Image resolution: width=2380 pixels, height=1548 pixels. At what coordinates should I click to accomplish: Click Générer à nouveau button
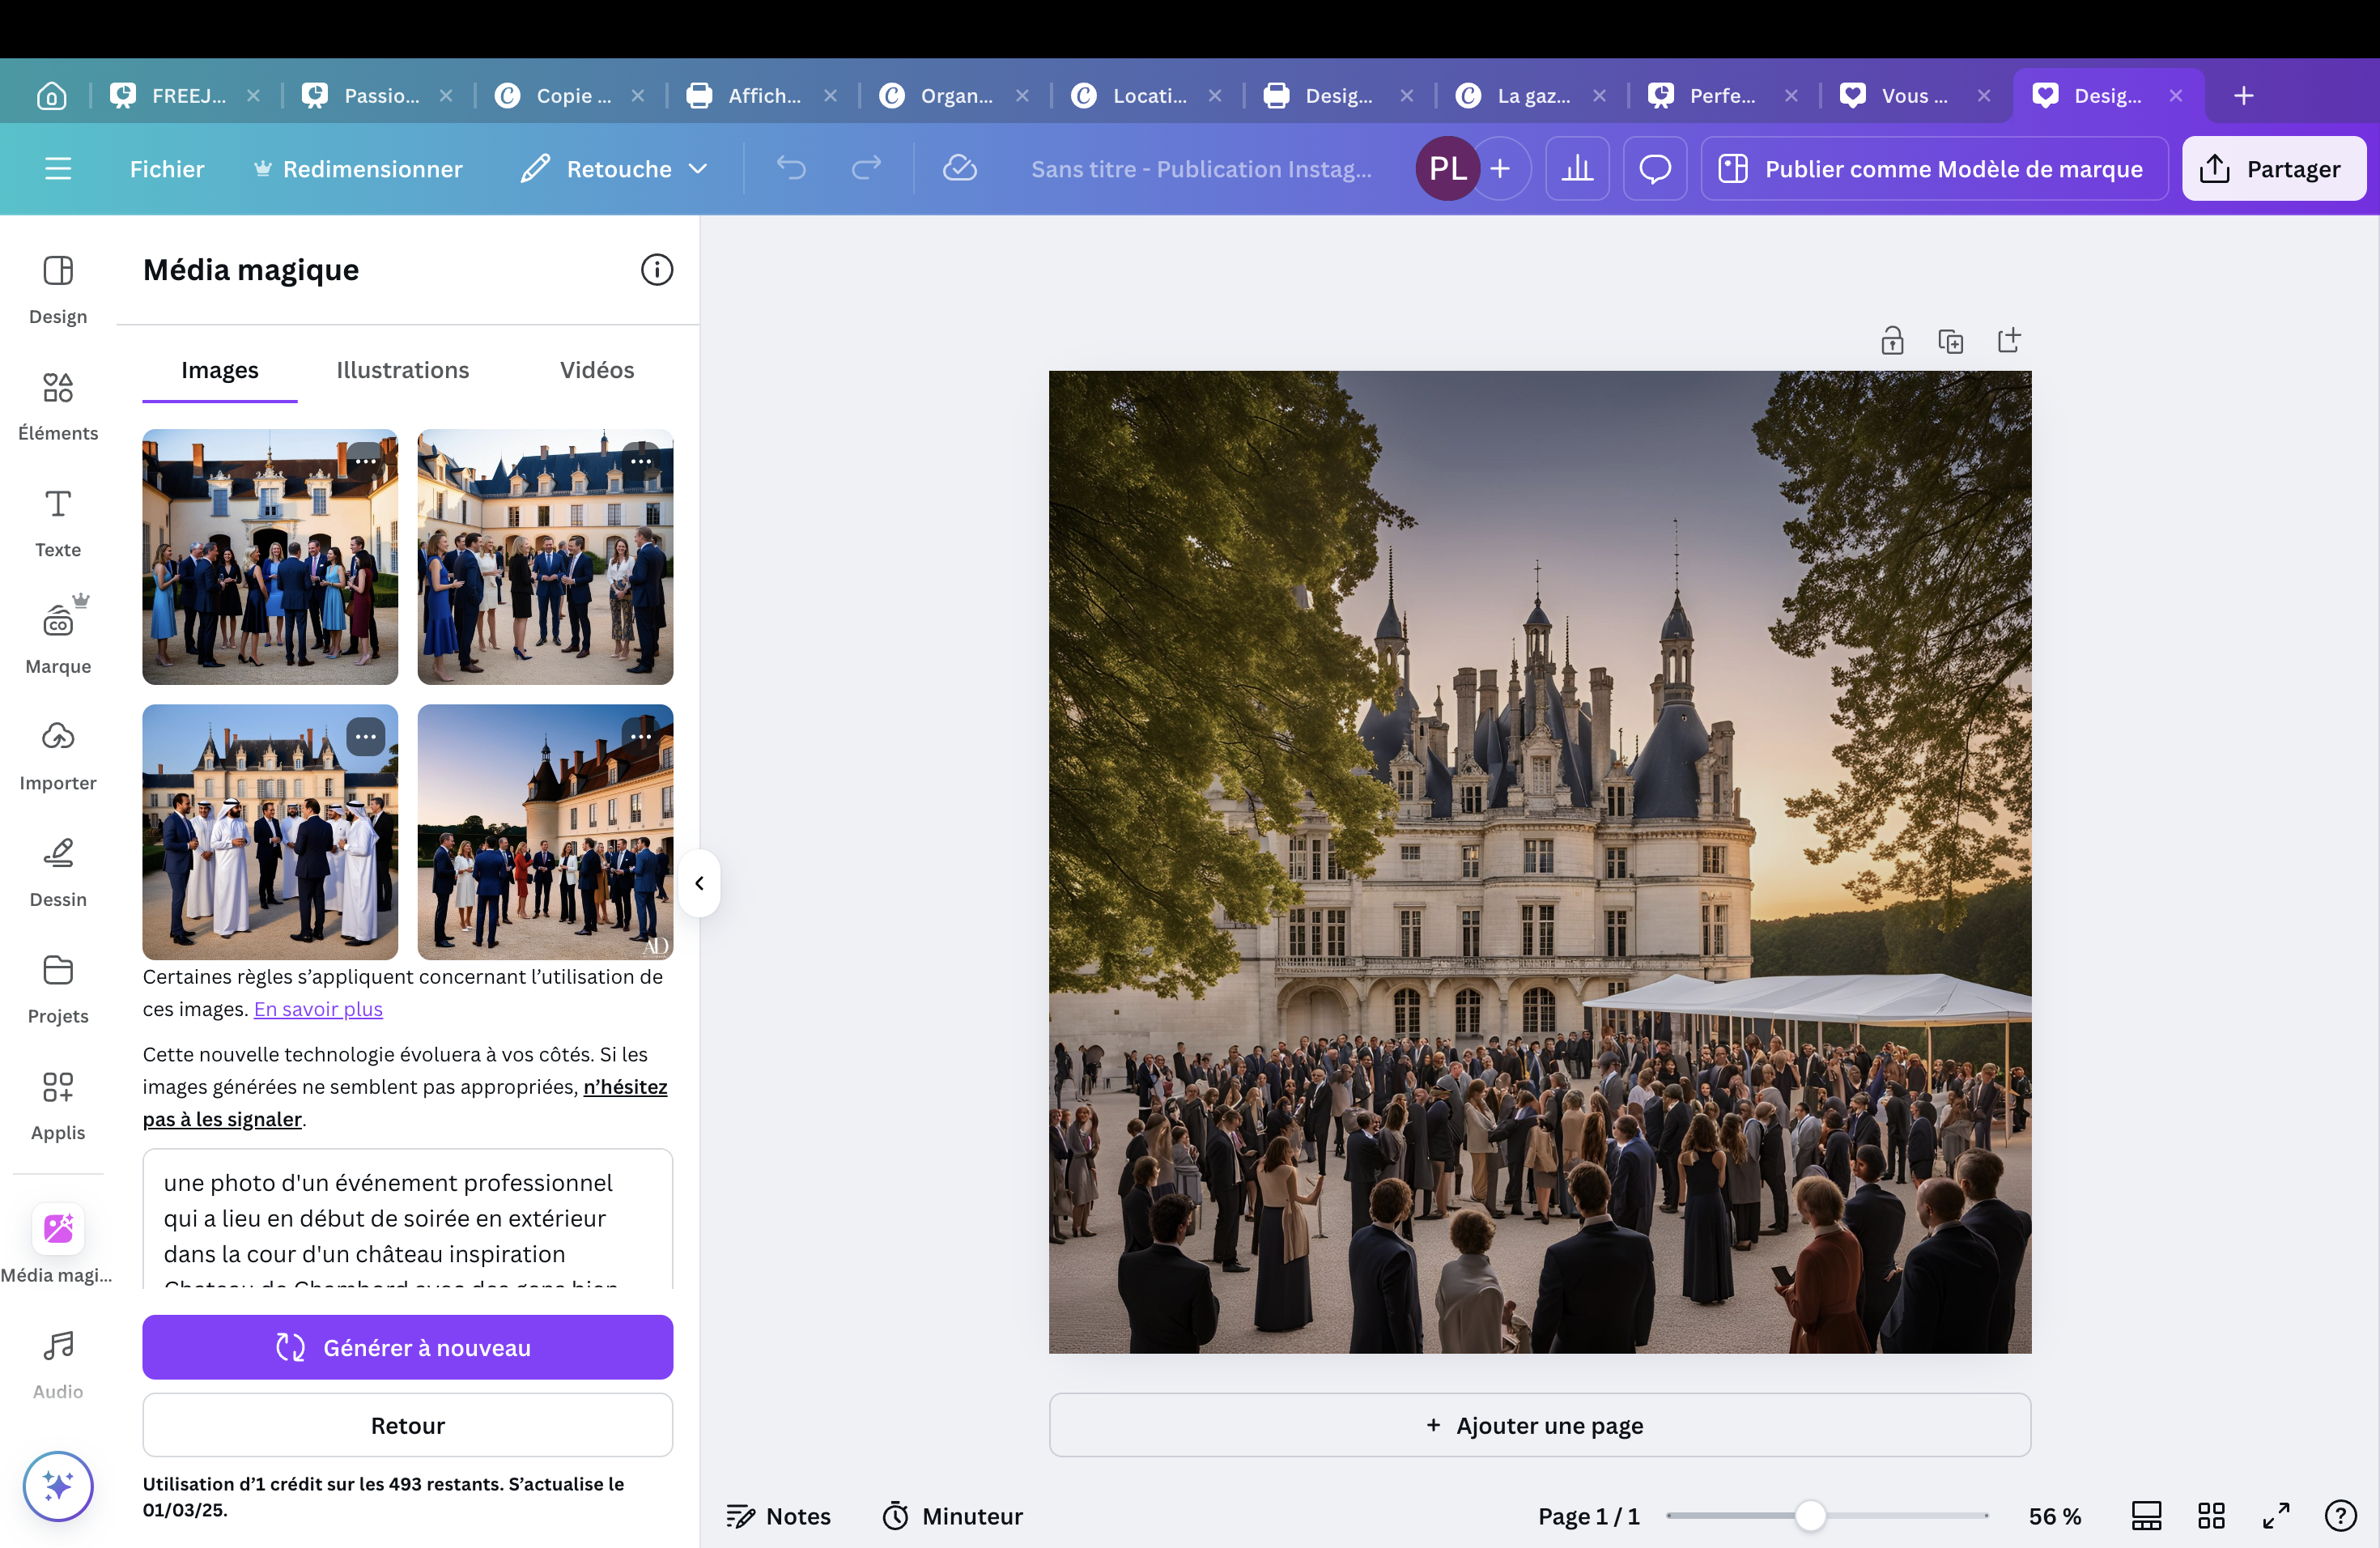coord(407,1347)
